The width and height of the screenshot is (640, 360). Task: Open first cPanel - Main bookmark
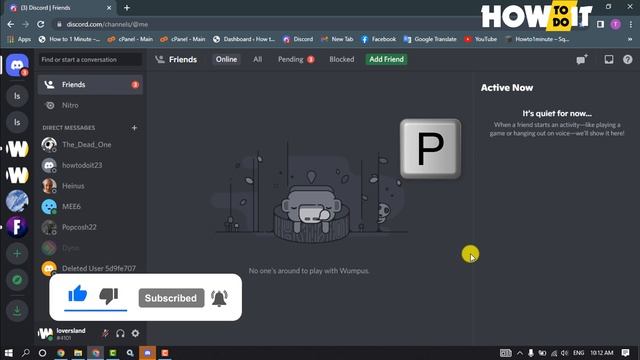click(x=130, y=39)
